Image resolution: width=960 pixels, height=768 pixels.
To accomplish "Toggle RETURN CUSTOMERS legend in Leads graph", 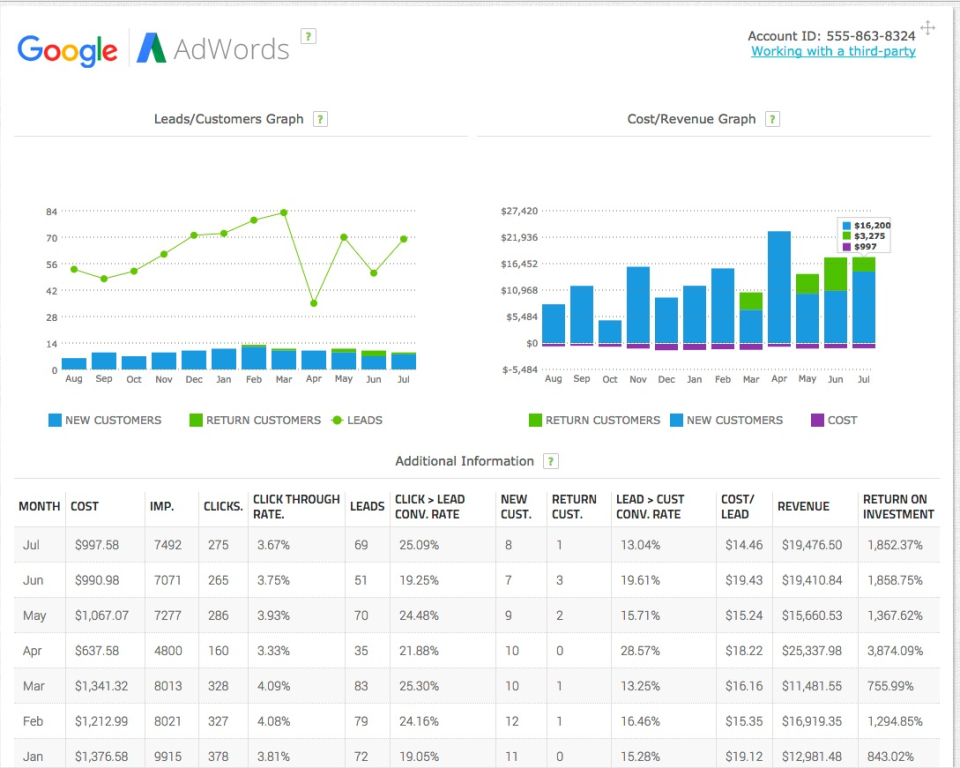I will (x=255, y=420).
